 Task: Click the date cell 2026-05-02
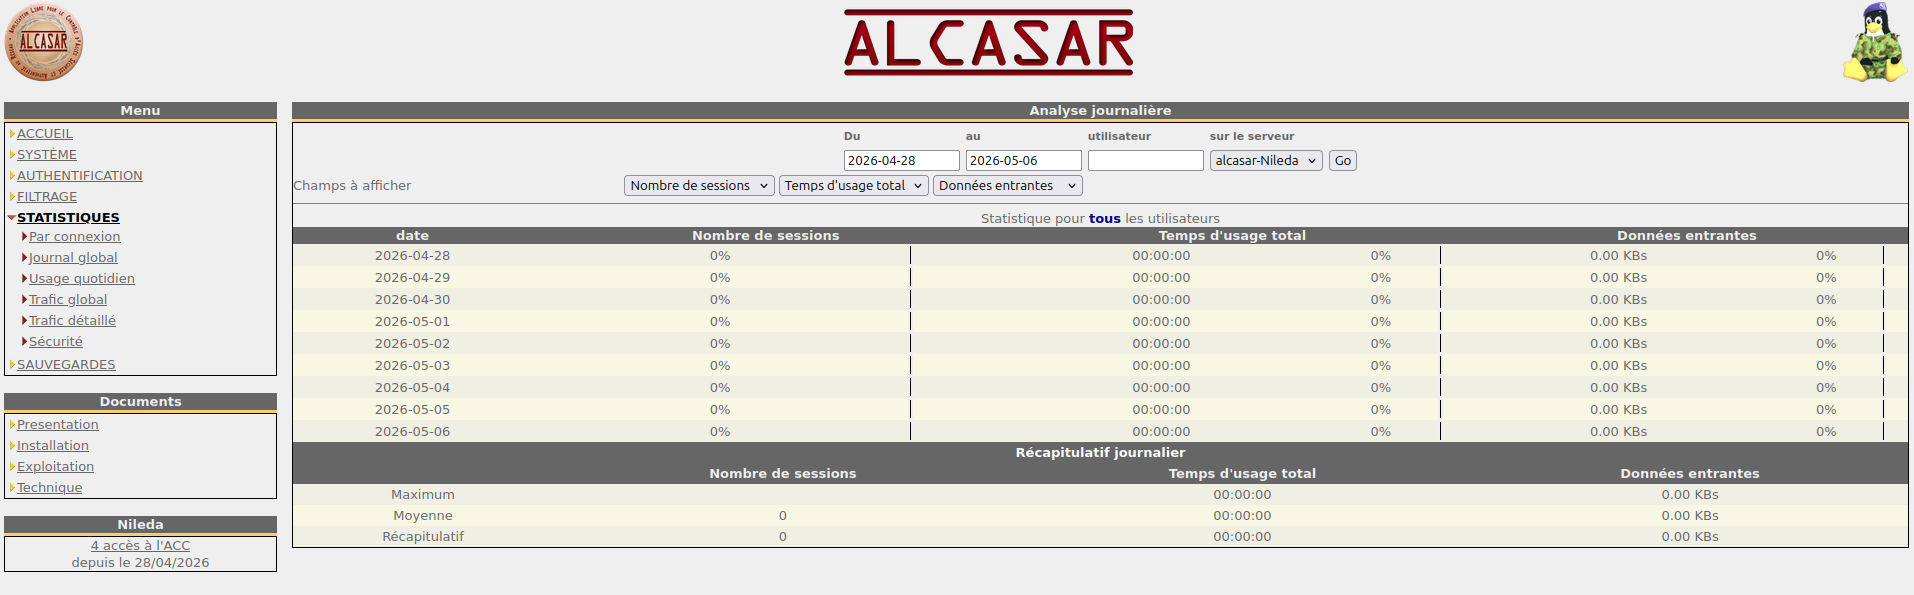coord(412,344)
